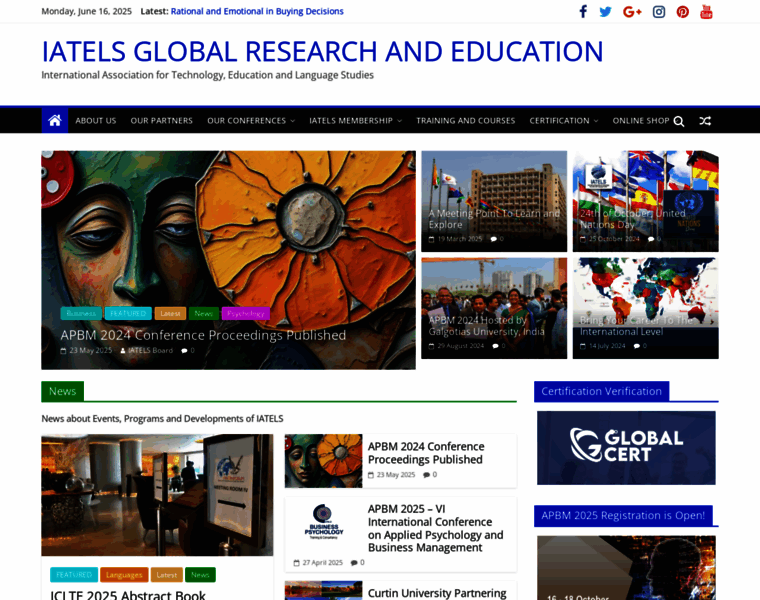Select the green News tag on slider

[x=204, y=314]
